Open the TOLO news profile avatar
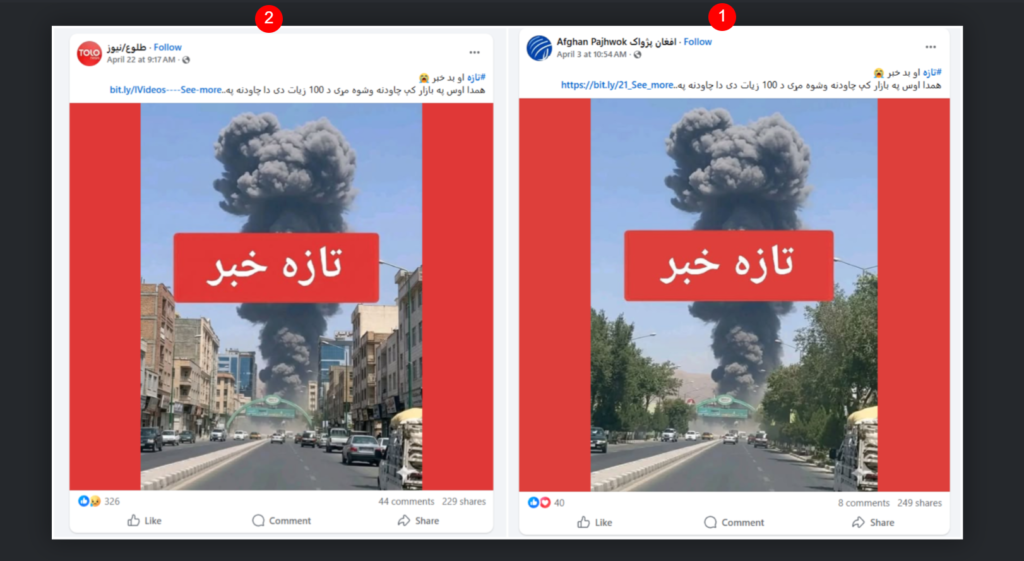The width and height of the screenshot is (1024, 561). [x=89, y=53]
